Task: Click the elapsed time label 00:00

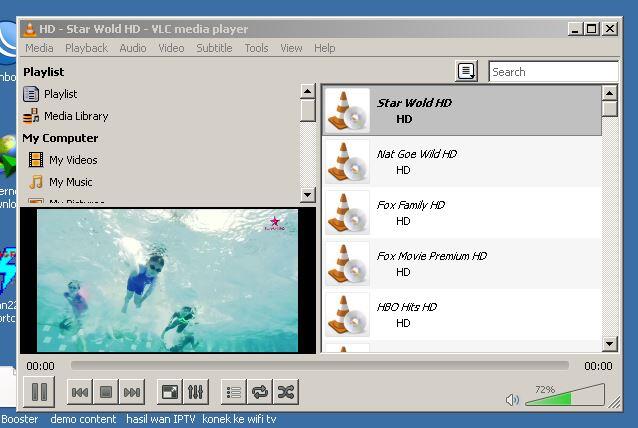Action: 40,366
